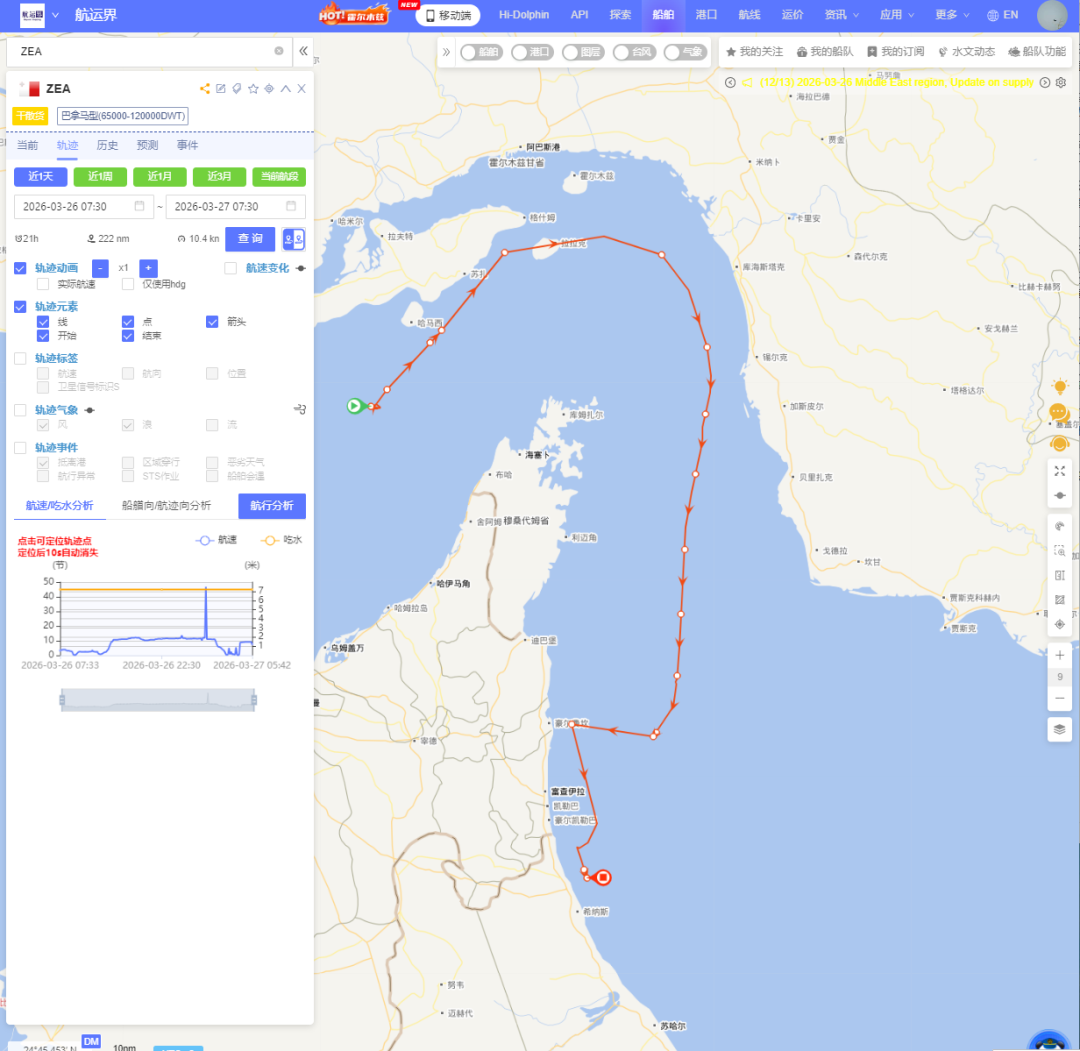This screenshot has height=1051, width=1080.
Task: Switch to the 历史 tab
Action: (x=107, y=145)
